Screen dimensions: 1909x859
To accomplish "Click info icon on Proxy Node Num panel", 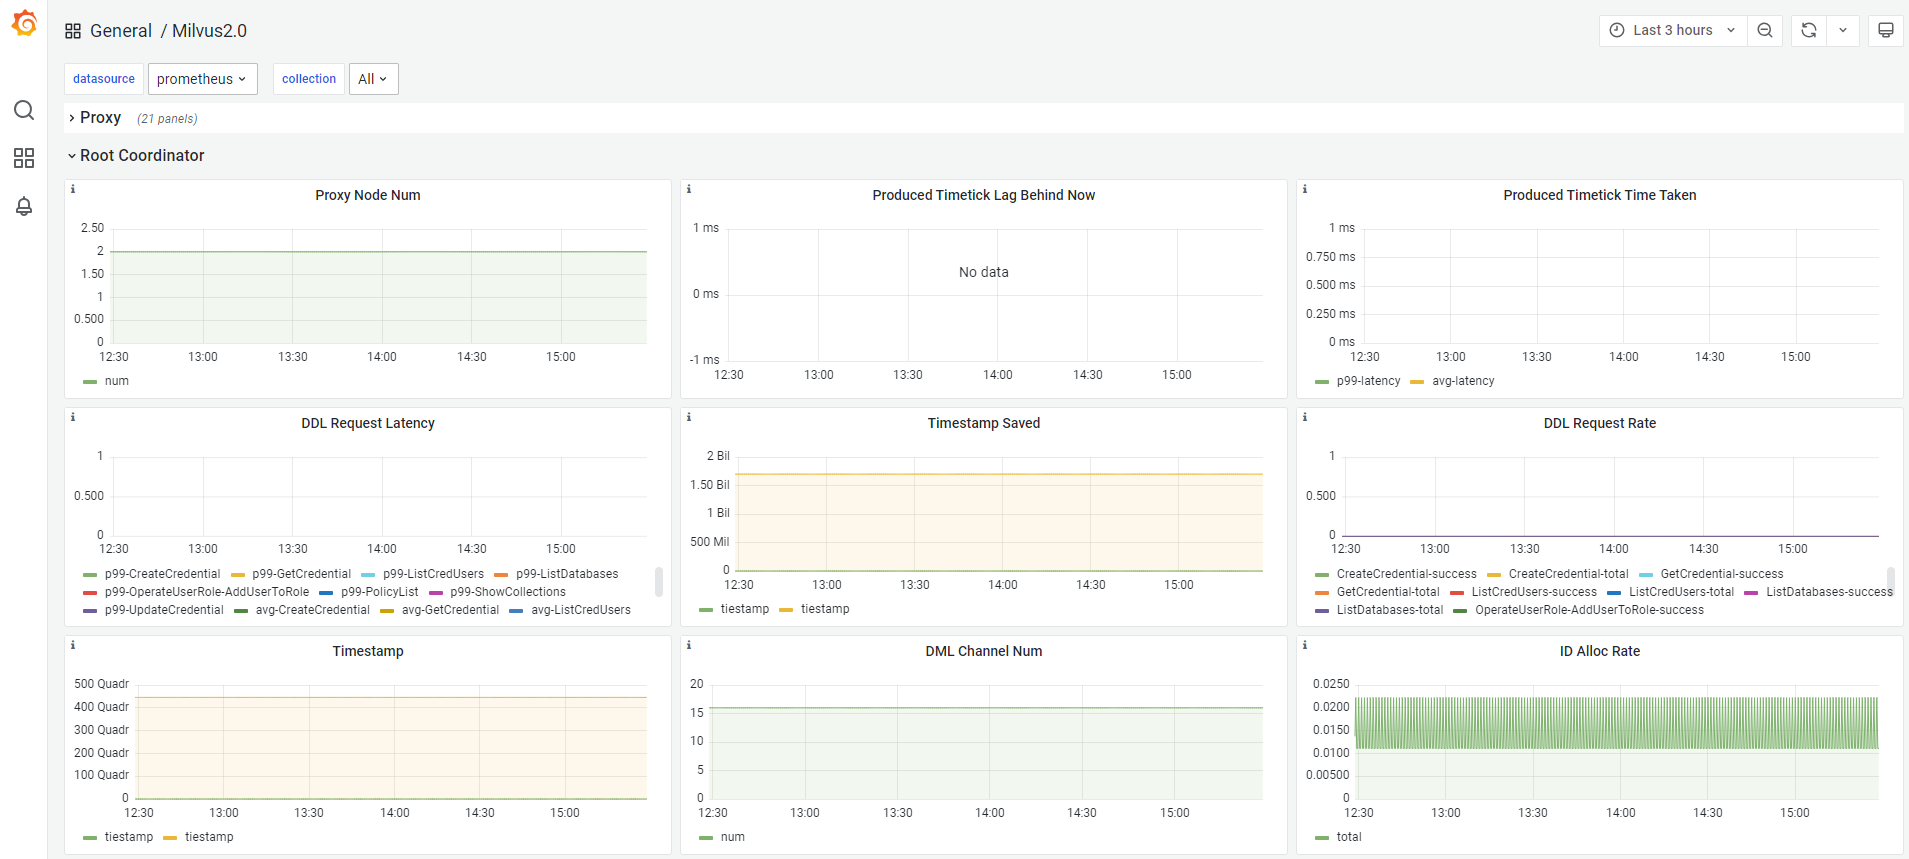I will point(73,189).
